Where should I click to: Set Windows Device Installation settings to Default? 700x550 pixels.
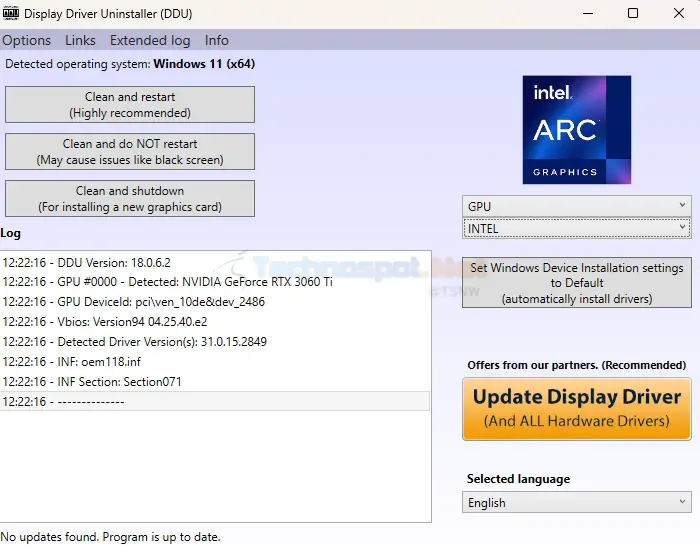coord(577,283)
